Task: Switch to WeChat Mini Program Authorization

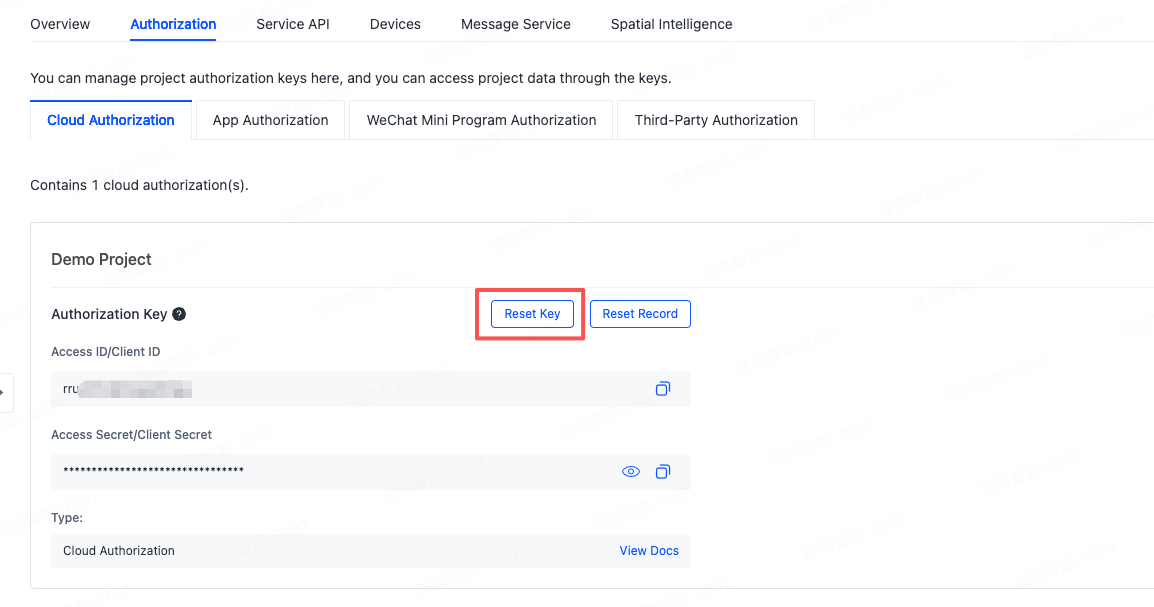Action: click(481, 120)
